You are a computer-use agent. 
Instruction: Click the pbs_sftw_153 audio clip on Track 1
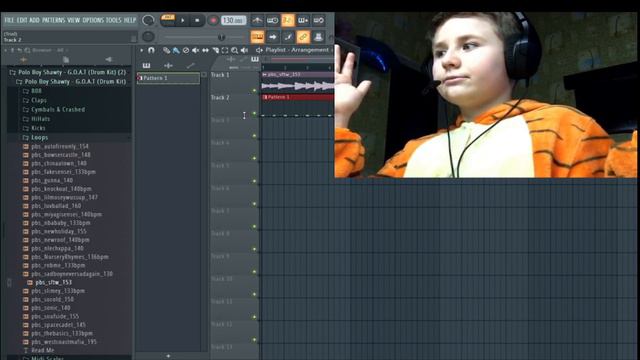(298, 82)
